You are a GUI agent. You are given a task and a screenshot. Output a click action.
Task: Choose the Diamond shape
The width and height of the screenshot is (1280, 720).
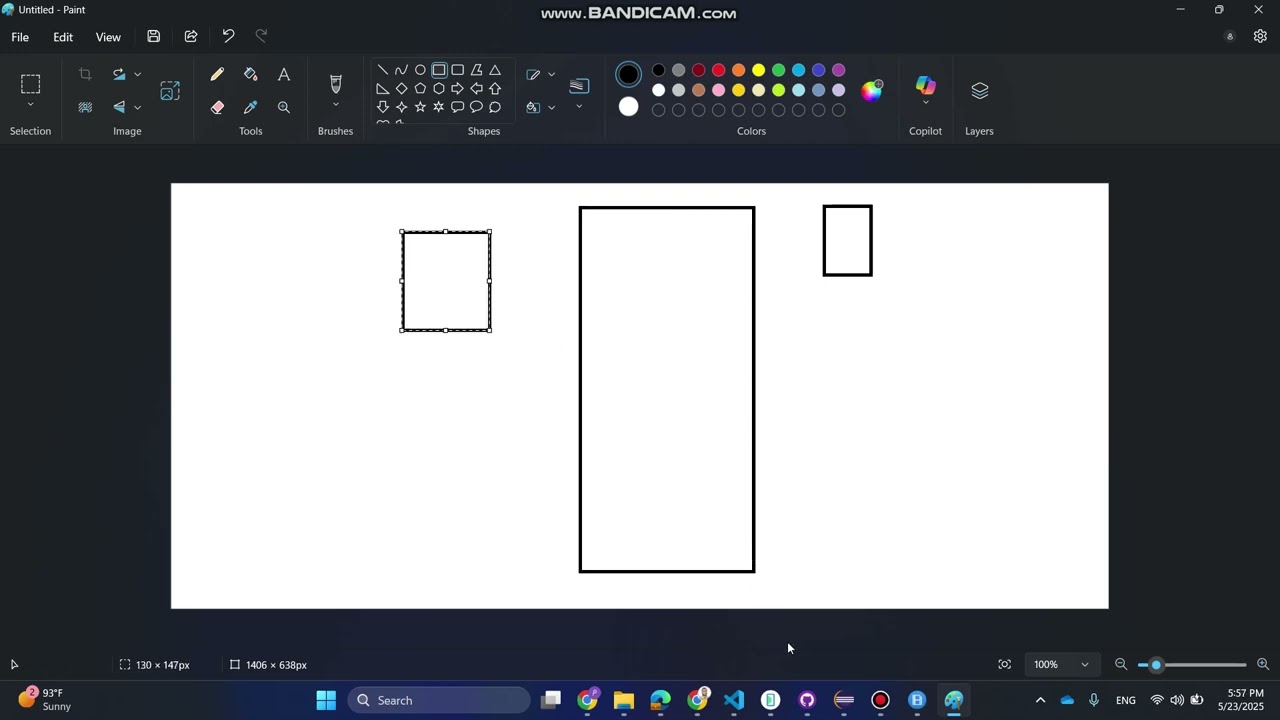[401, 88]
